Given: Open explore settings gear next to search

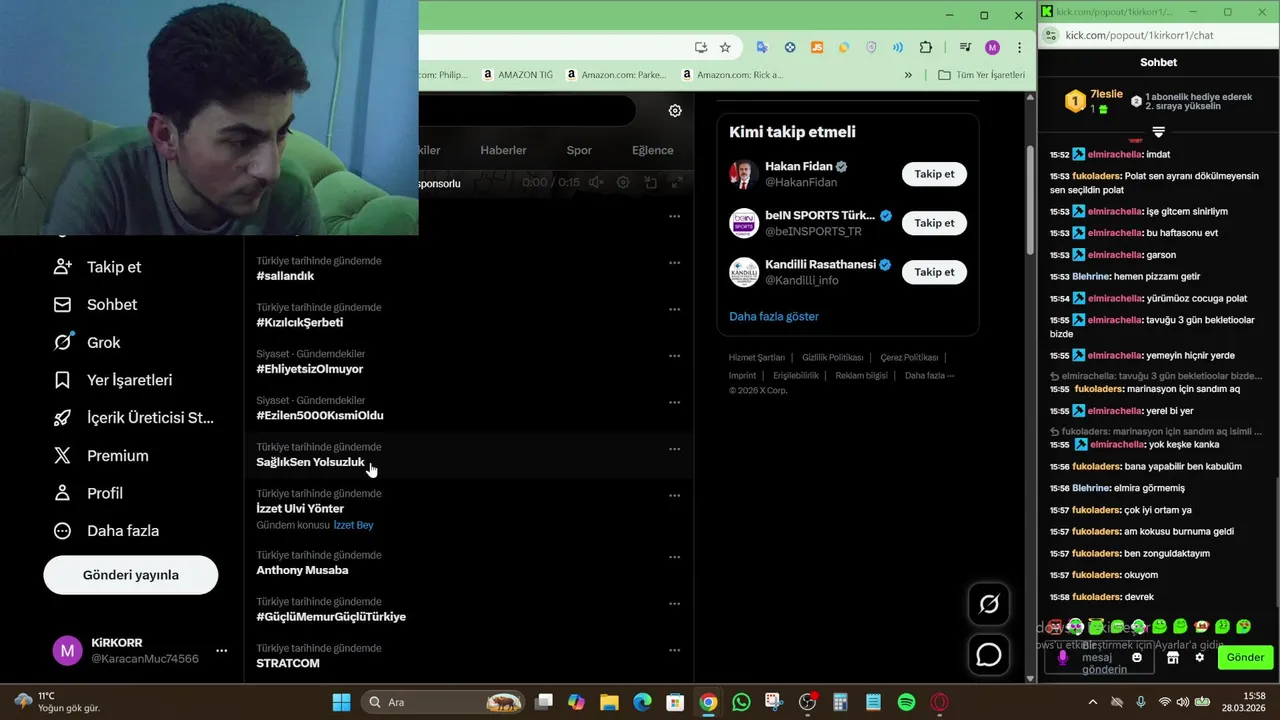Looking at the screenshot, I should [675, 111].
